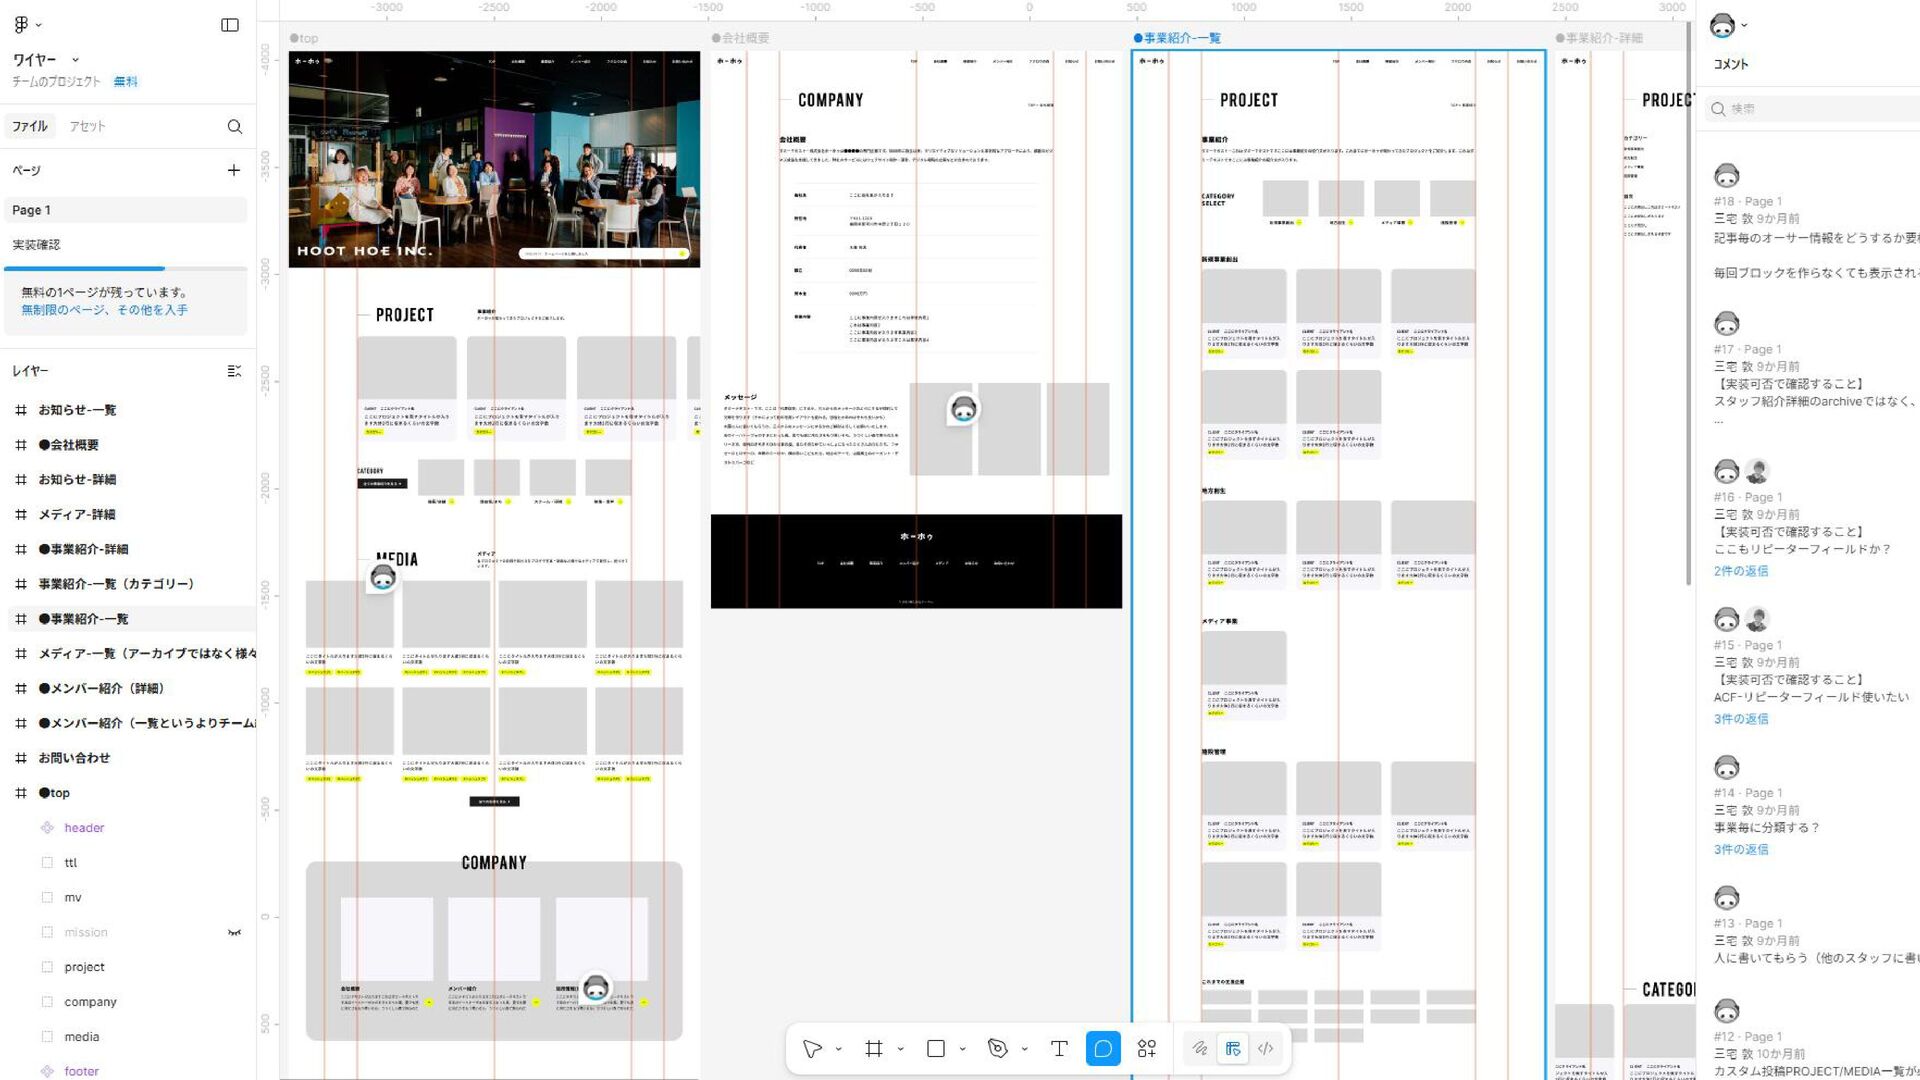Select the Pen tool

[x=997, y=1048]
